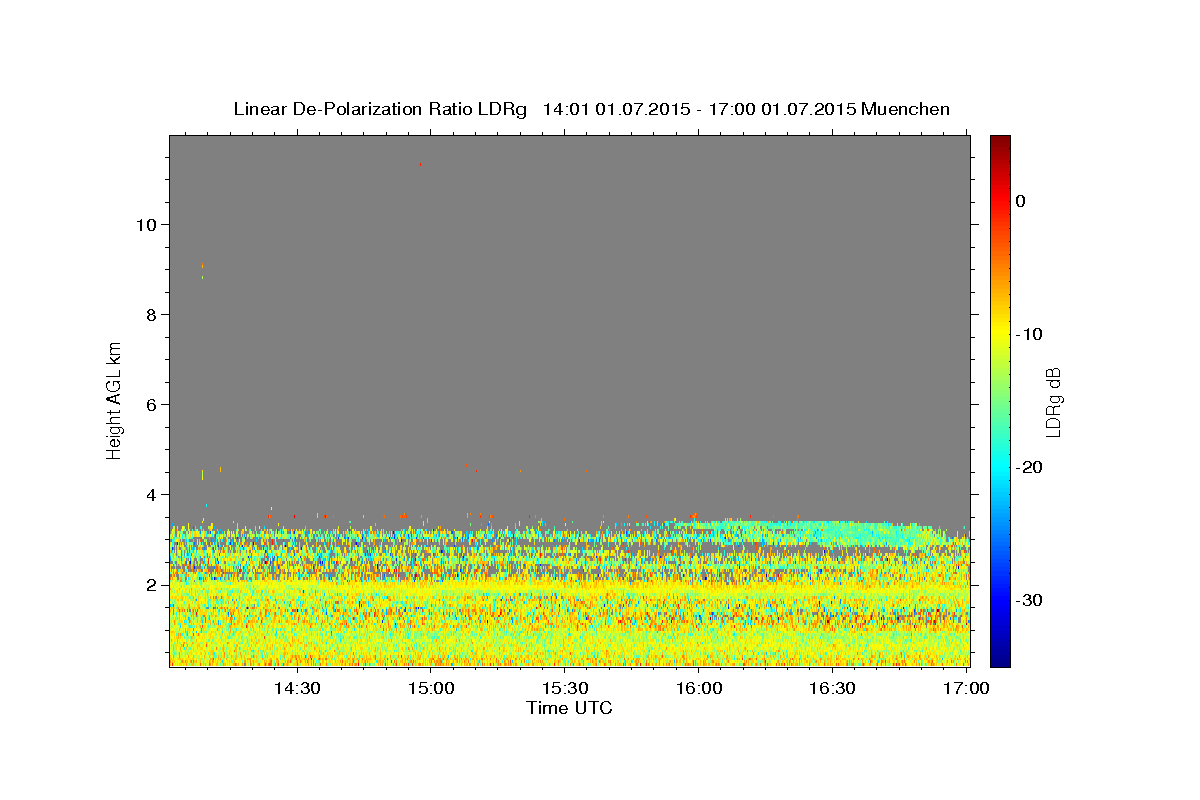Click the 15:30 time tick label
Viewport: 1200px width, 800px height.
coord(565,689)
